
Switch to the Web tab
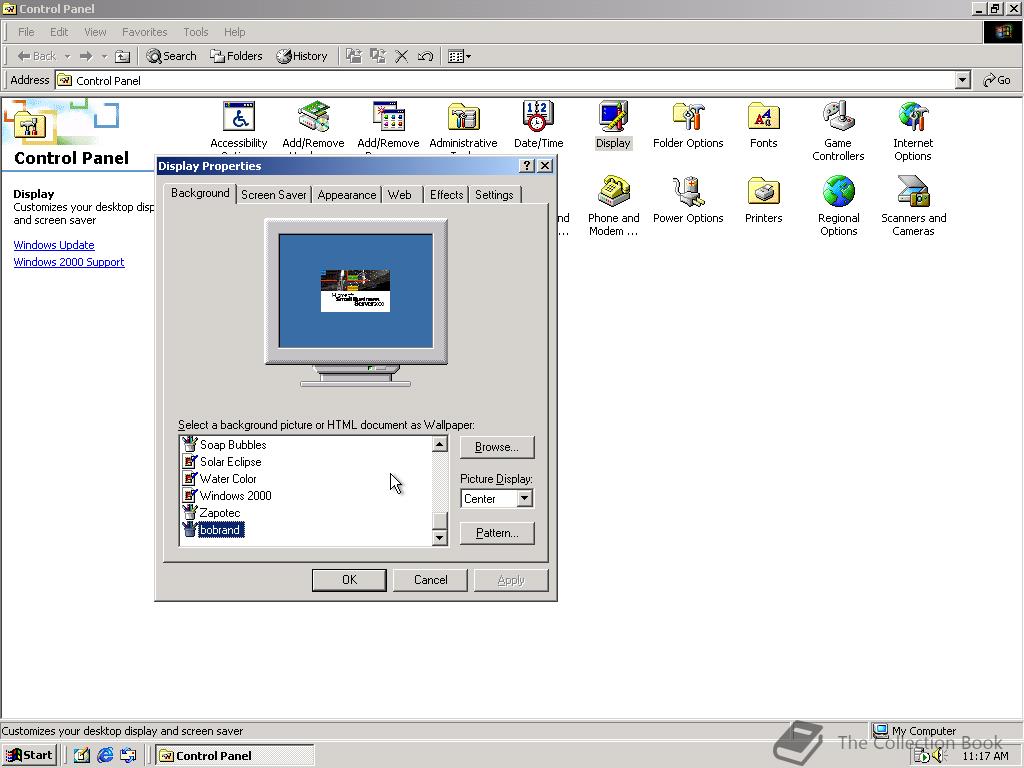tap(400, 195)
